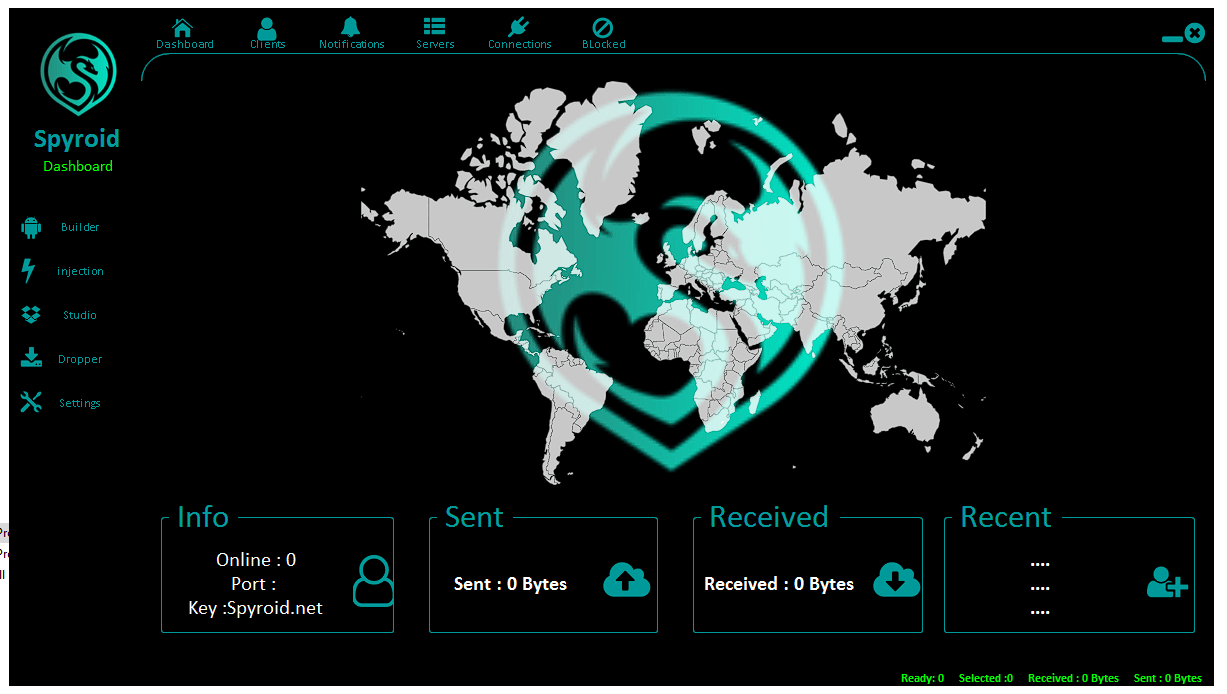Click status bar 'Received : 0 Bytes'

[1074, 678]
